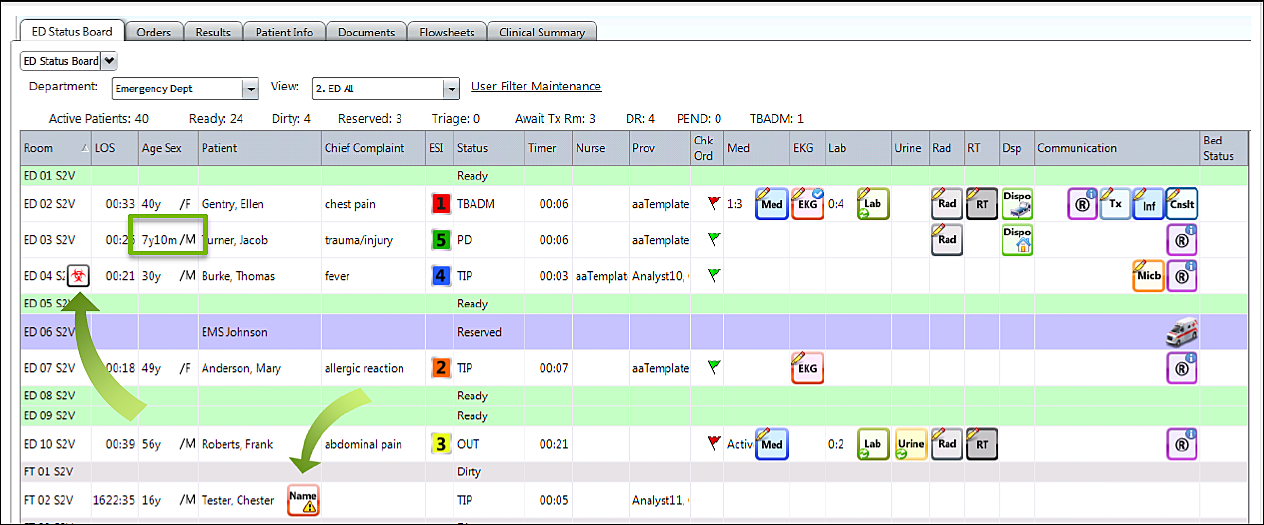Image resolution: width=1264 pixels, height=525 pixels.
Task: Click the yellow ESI 3 badge for Roberts, Frank
Action: pyautogui.click(x=440, y=444)
